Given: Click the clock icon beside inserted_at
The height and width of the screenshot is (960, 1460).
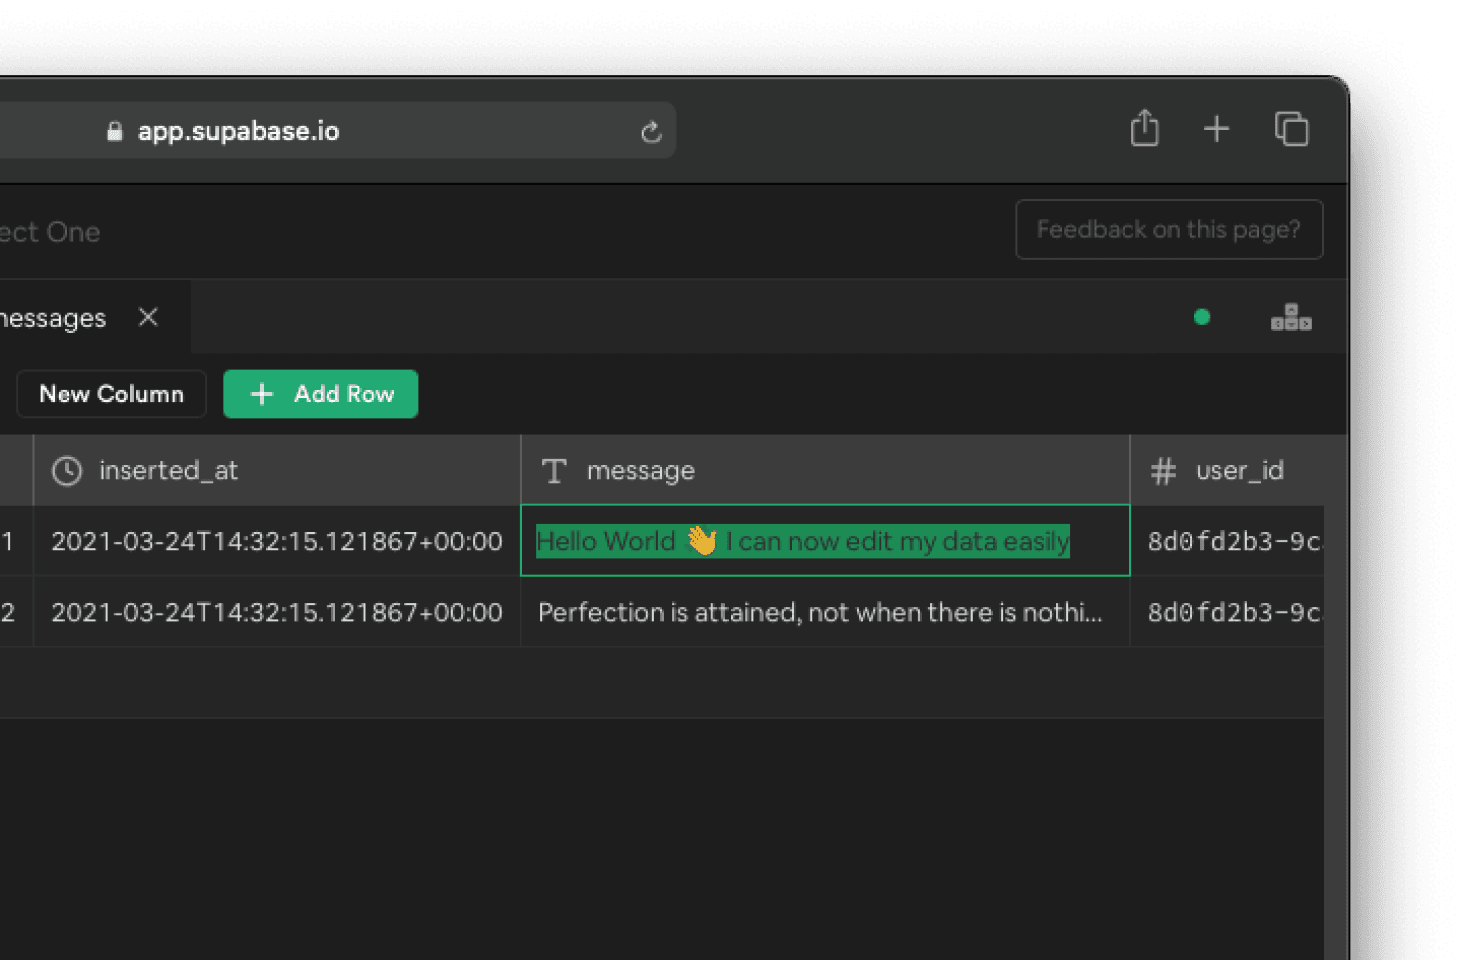Looking at the screenshot, I should click(67, 471).
